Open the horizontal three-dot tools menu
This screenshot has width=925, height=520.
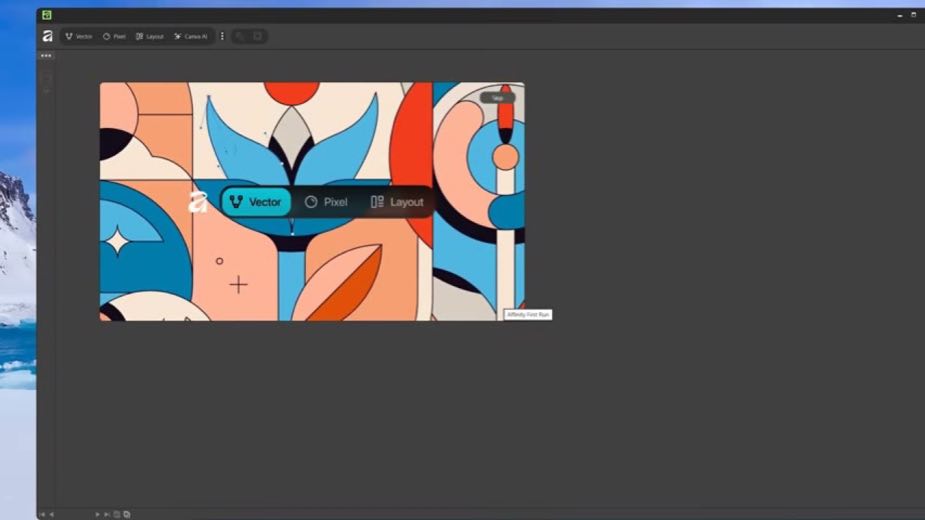pyautogui.click(x=46, y=55)
